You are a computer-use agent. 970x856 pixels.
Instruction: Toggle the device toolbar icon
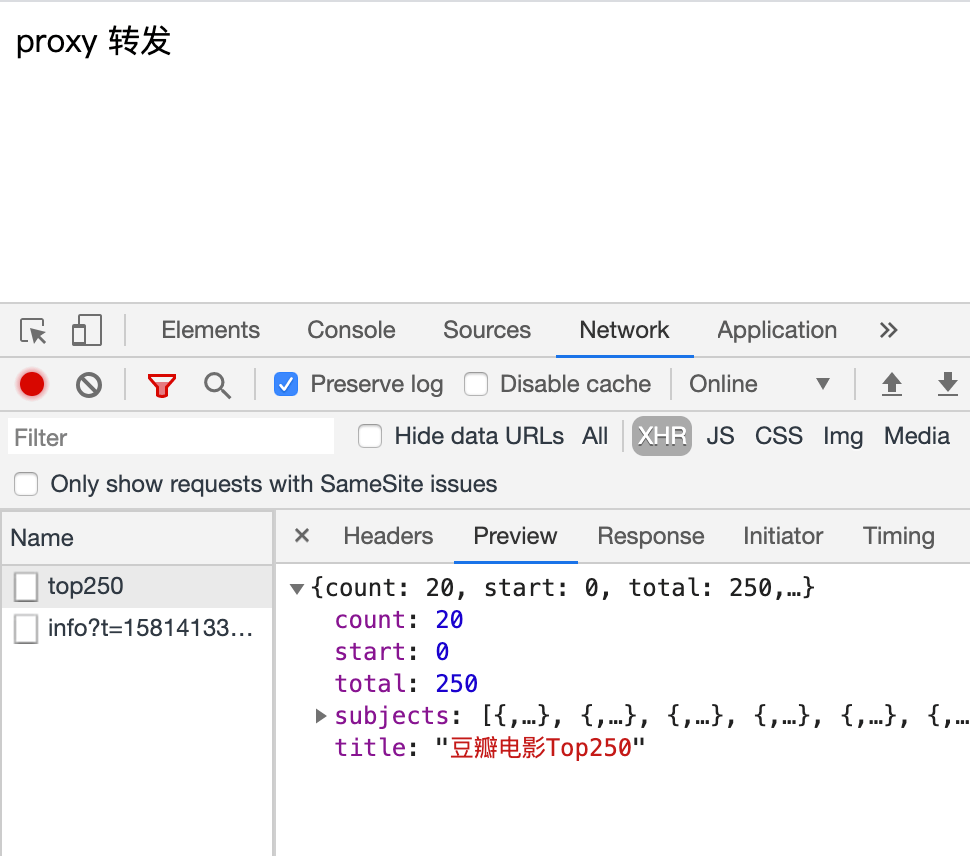coord(87,331)
